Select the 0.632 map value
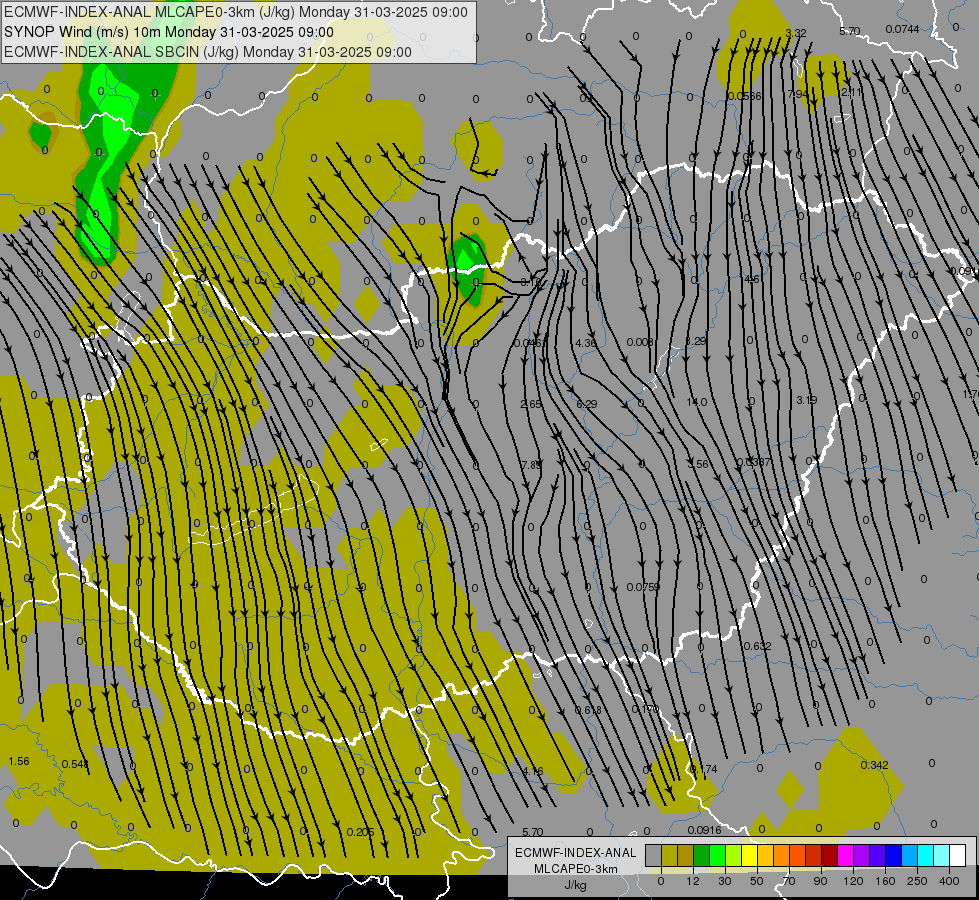Image resolution: width=979 pixels, height=900 pixels. coord(757,646)
